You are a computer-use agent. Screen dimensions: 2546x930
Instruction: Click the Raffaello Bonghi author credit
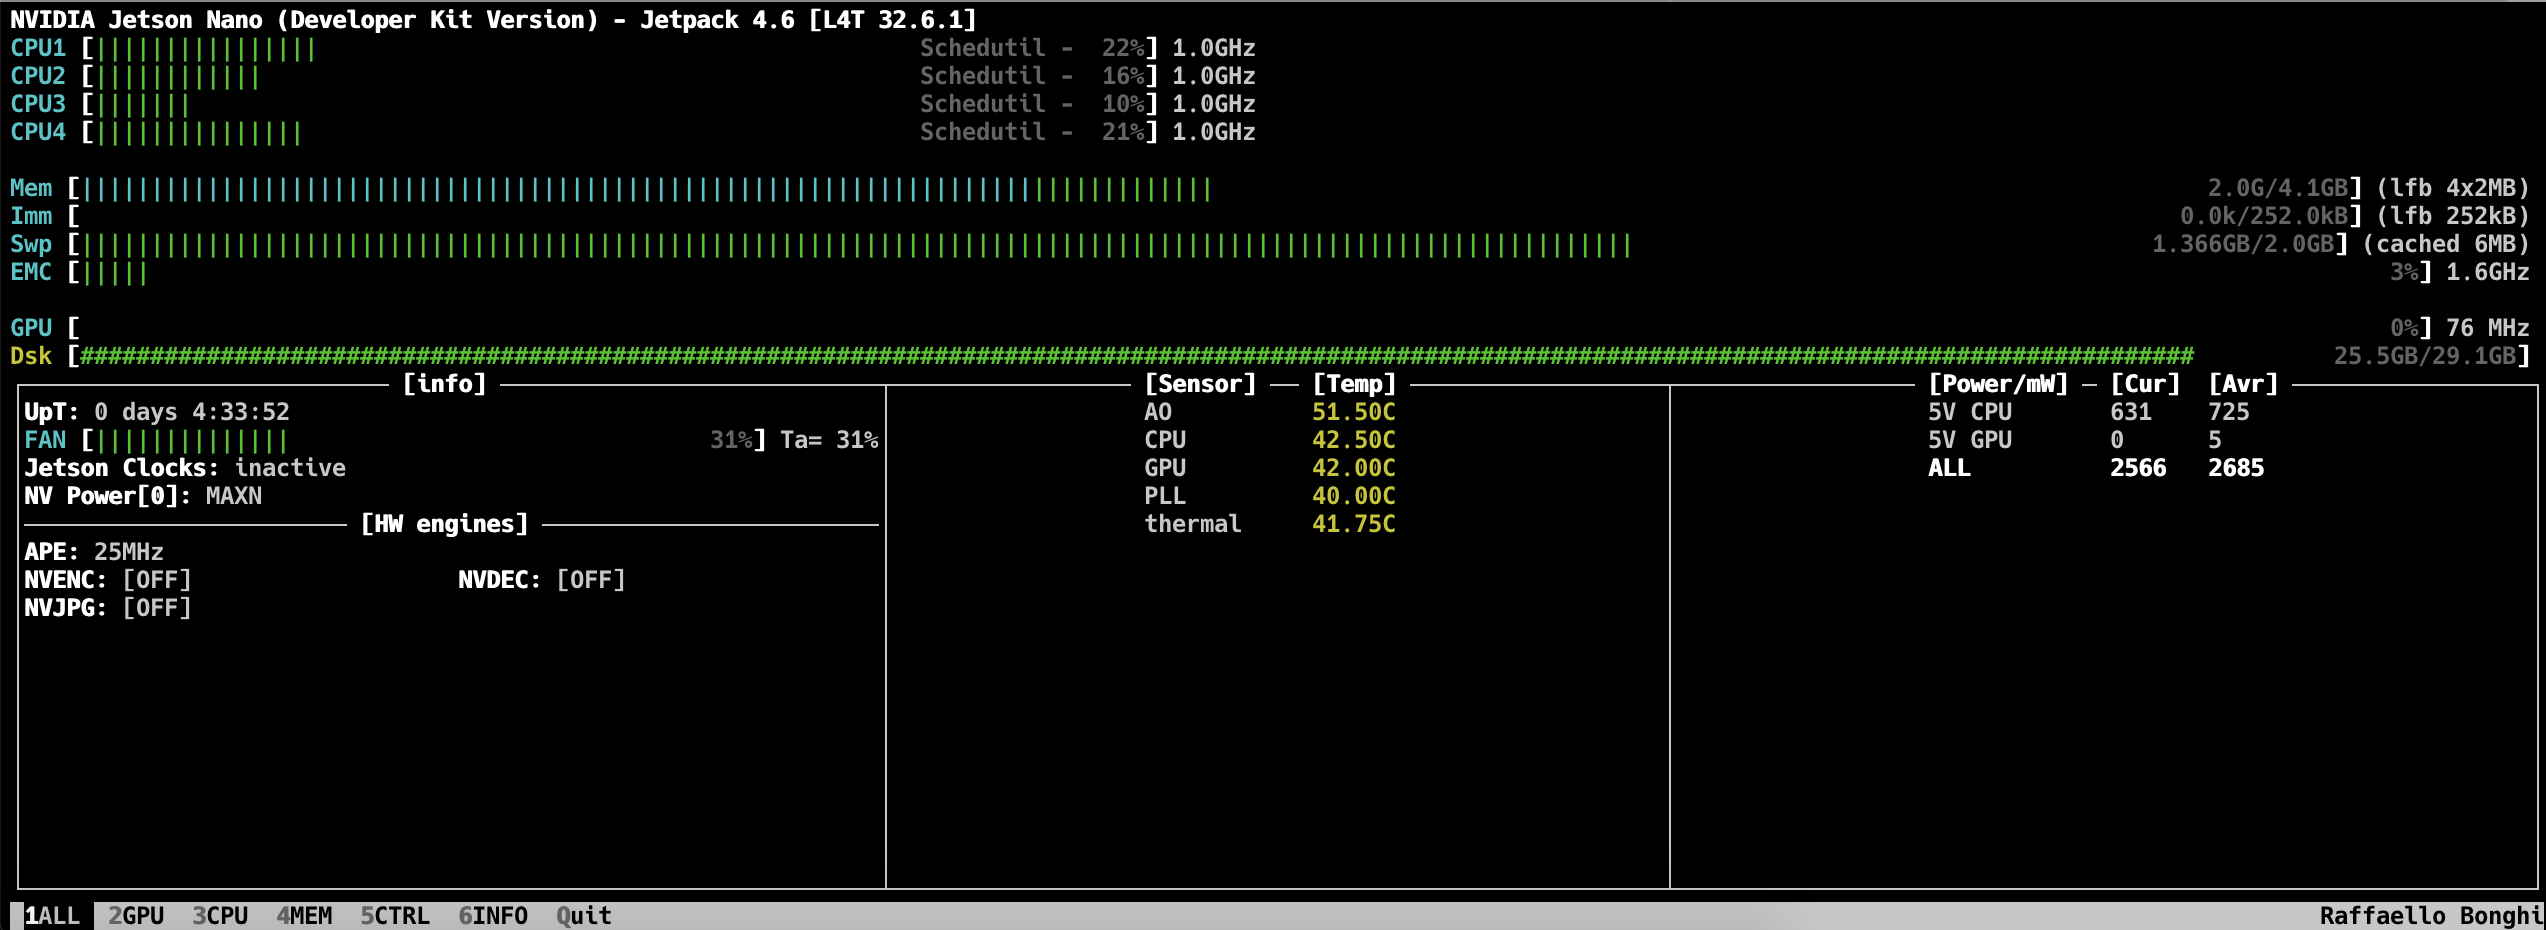[x=2431, y=916]
